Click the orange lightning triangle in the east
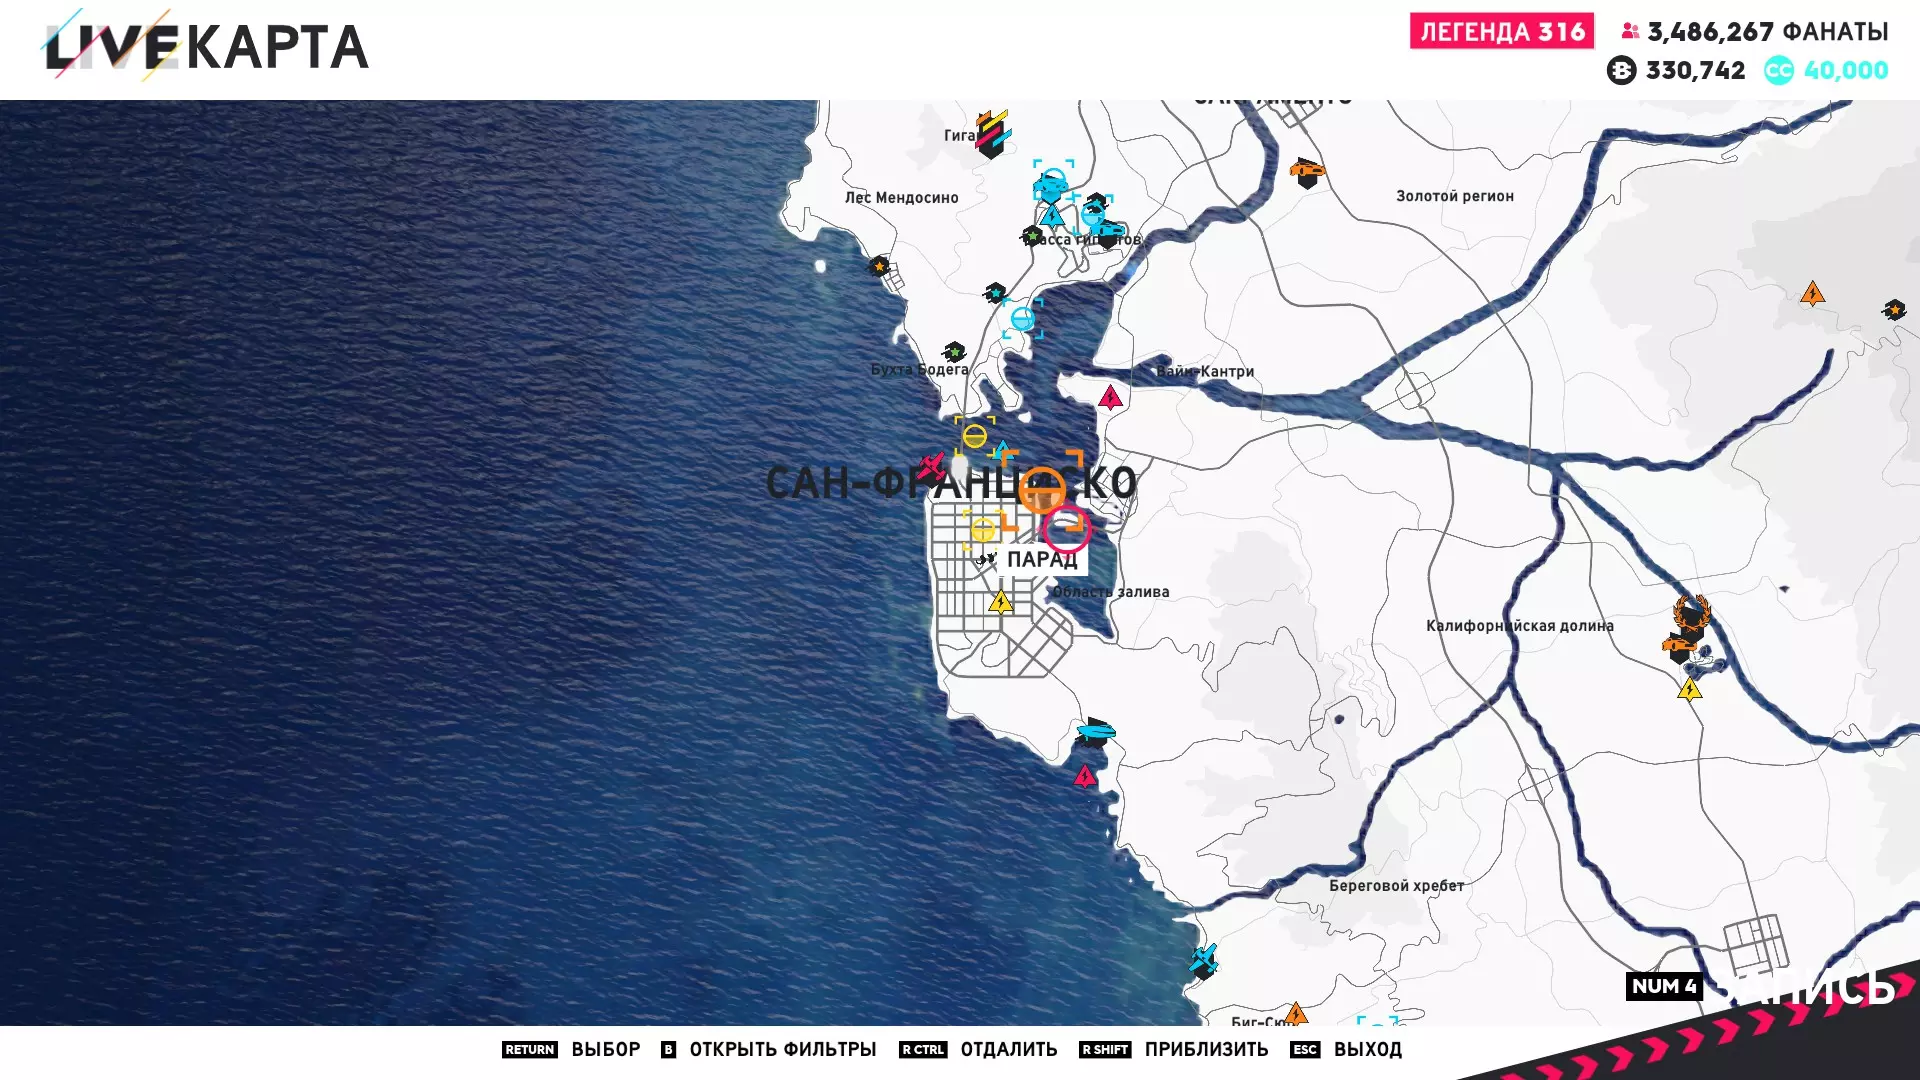The height and width of the screenshot is (1080, 1920). pyautogui.click(x=1812, y=294)
